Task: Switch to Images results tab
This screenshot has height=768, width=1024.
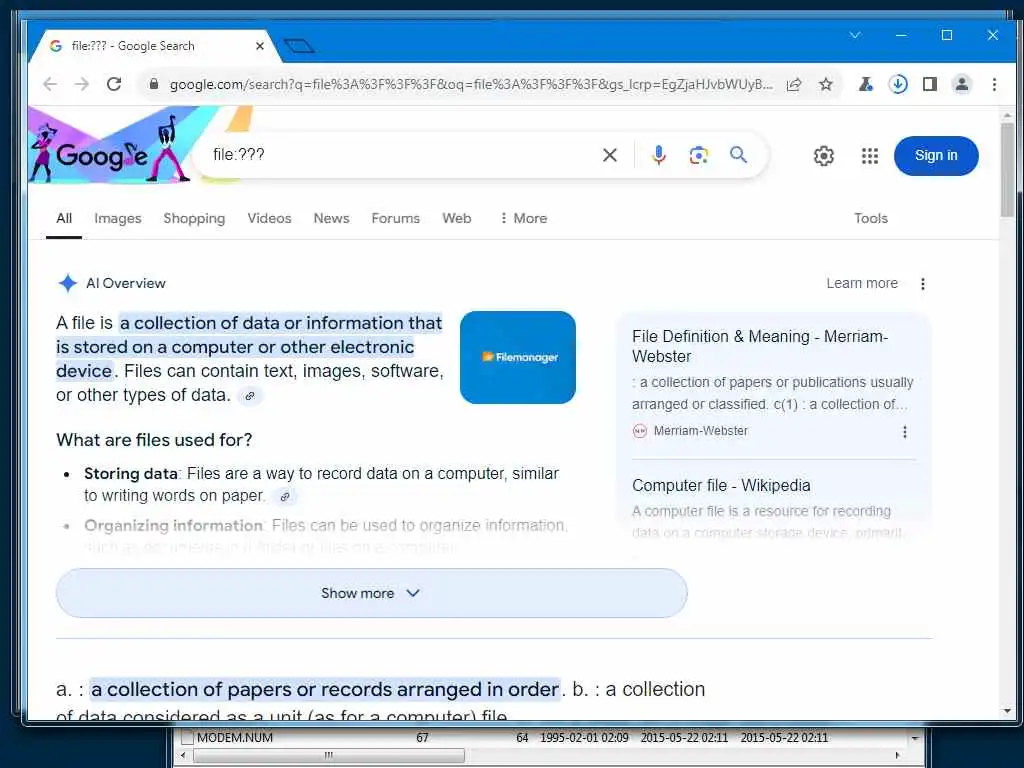Action: (x=118, y=218)
